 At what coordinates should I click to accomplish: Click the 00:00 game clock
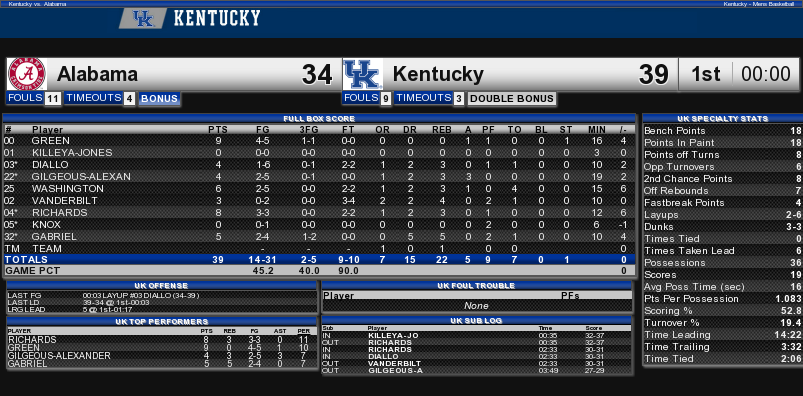pyautogui.click(x=766, y=75)
